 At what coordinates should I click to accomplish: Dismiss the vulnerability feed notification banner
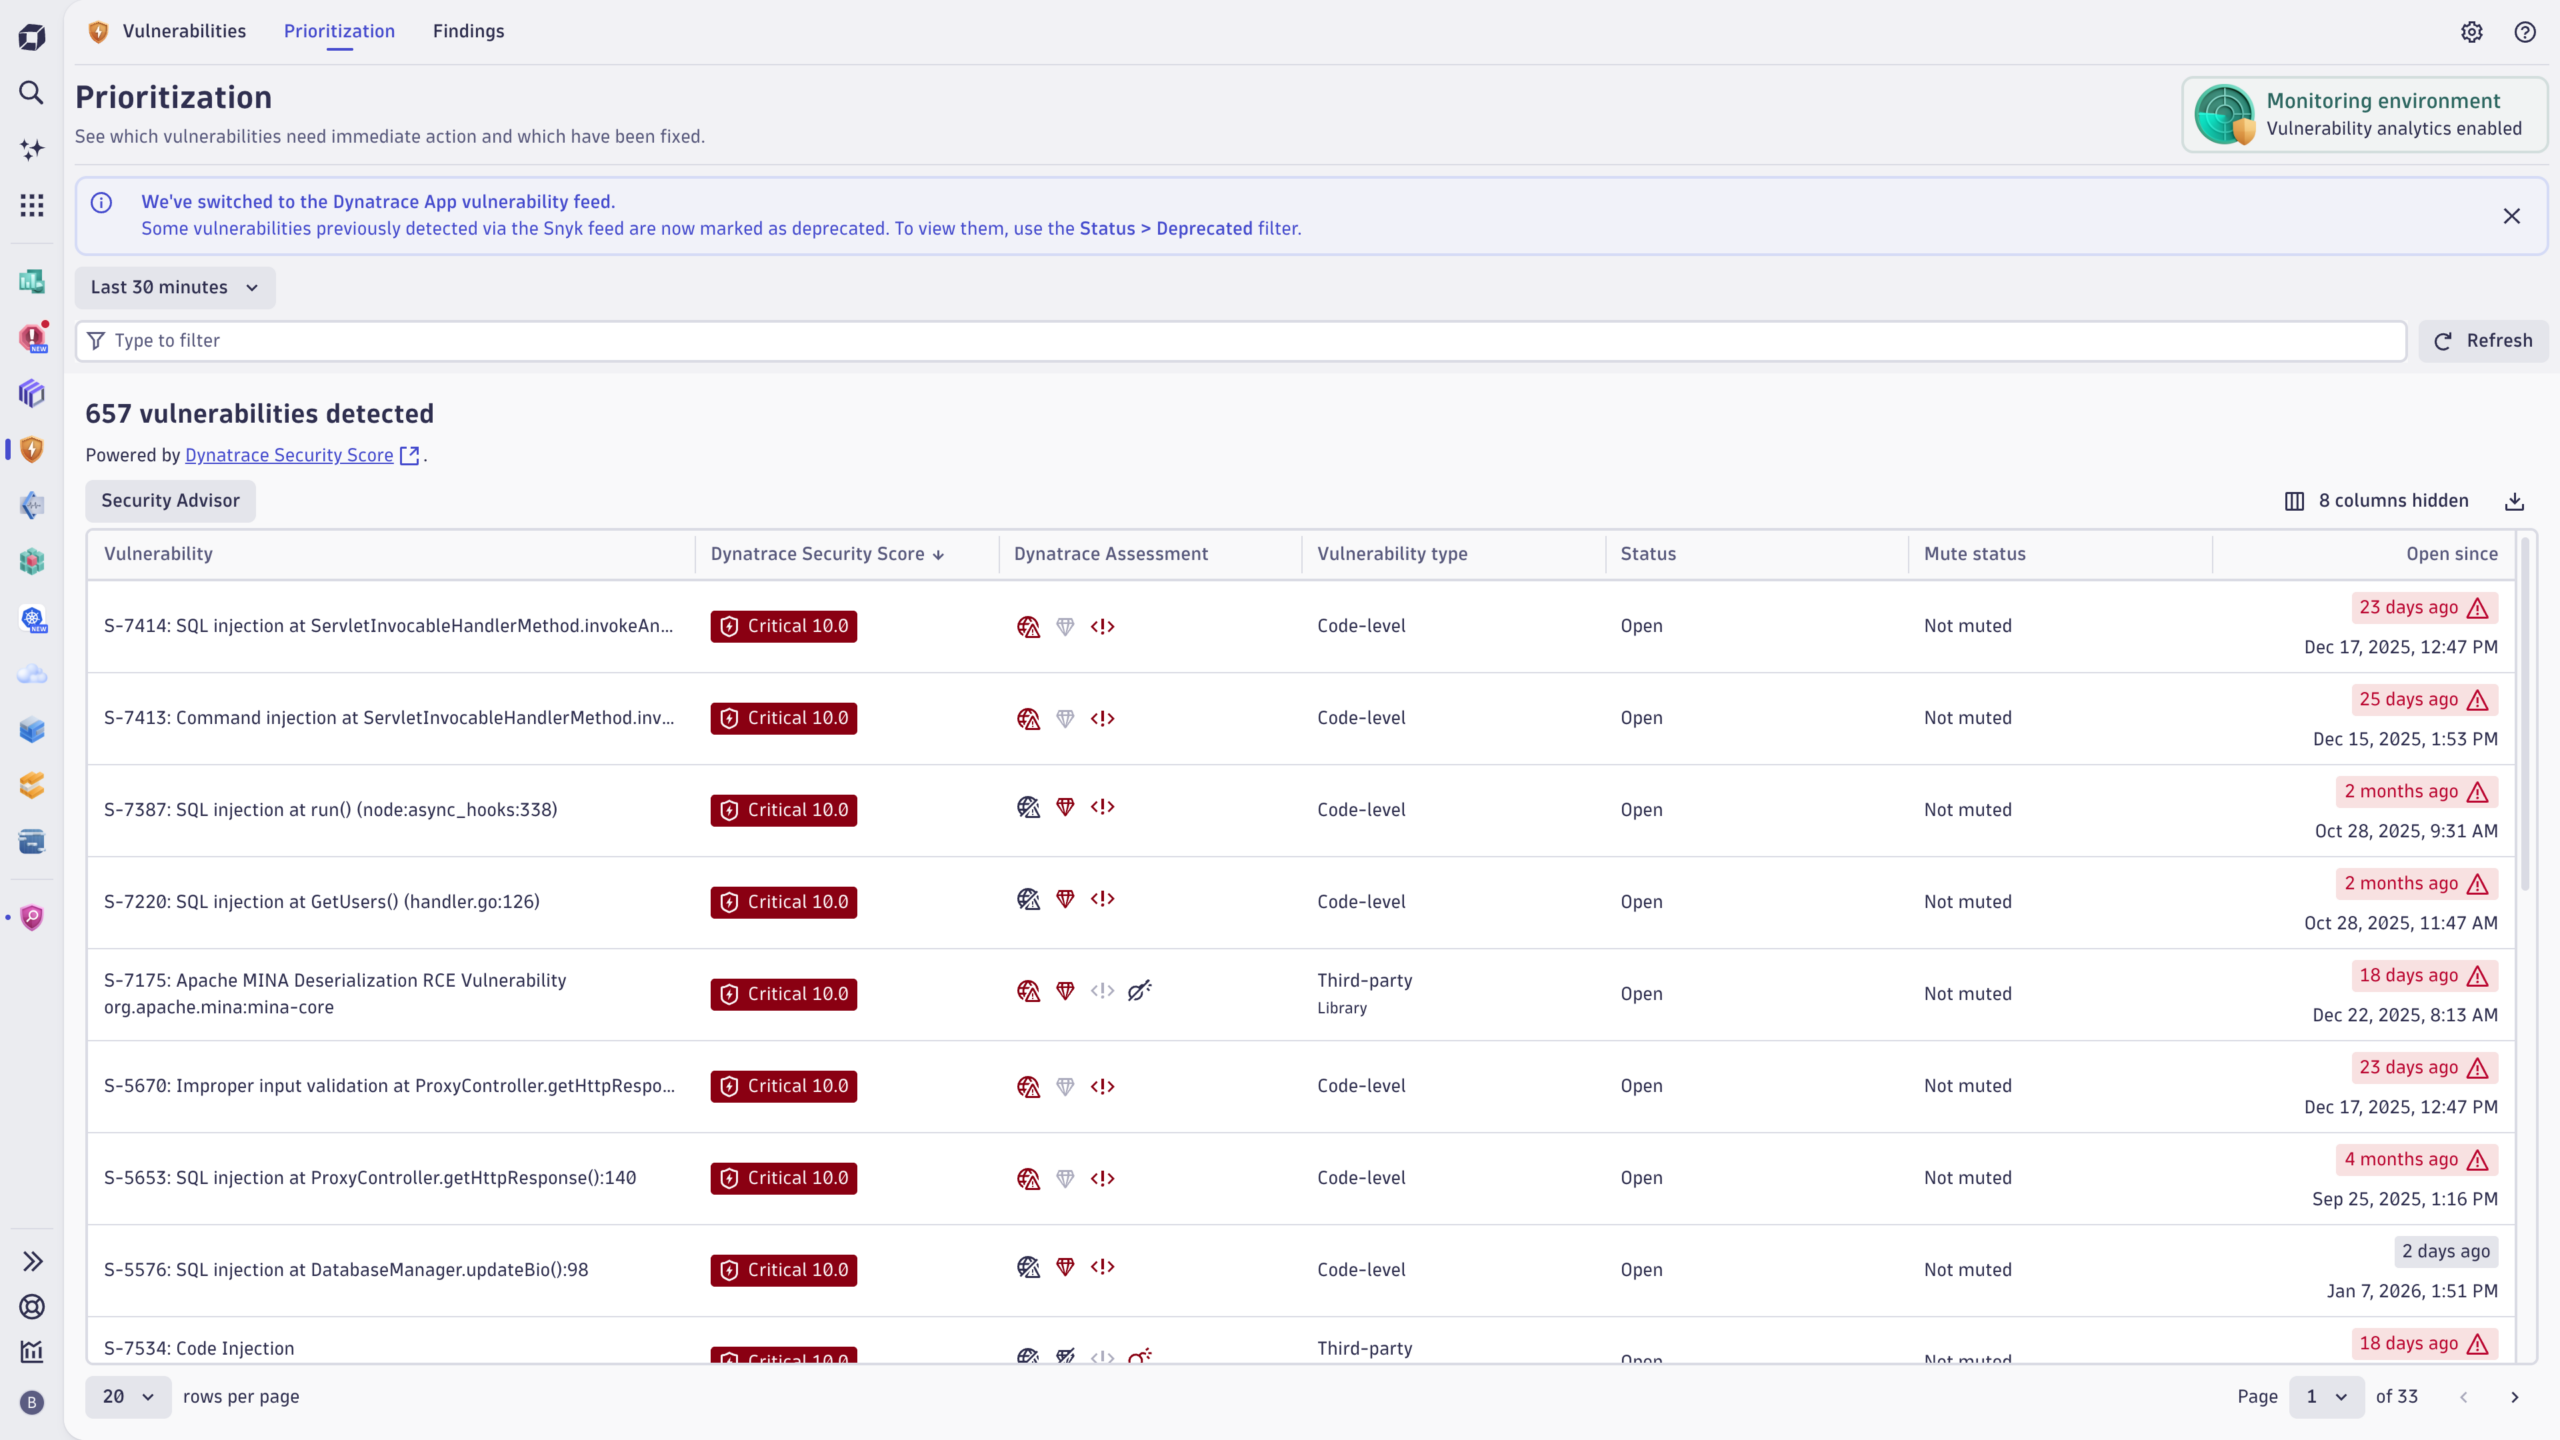(2511, 216)
